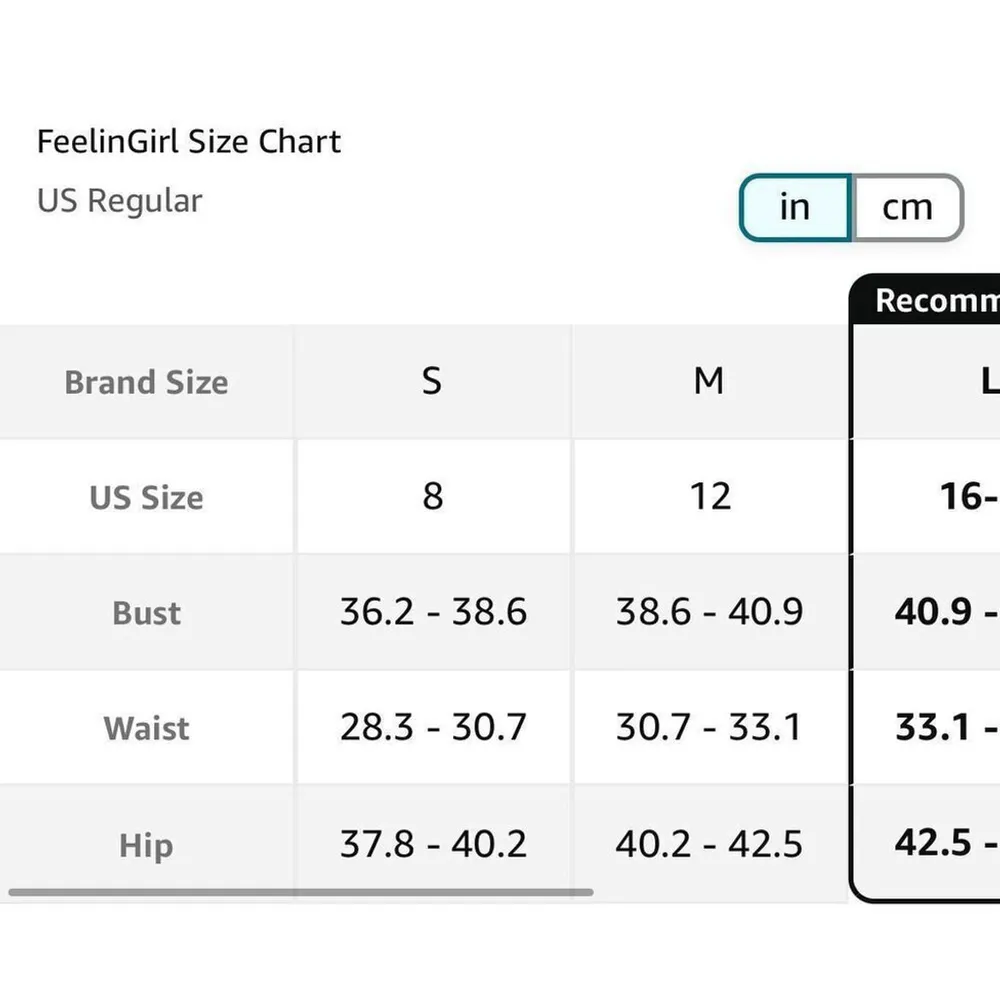Click hip 37.8 - 40.2 cell
This screenshot has width=1000, height=1000.
coord(432,844)
